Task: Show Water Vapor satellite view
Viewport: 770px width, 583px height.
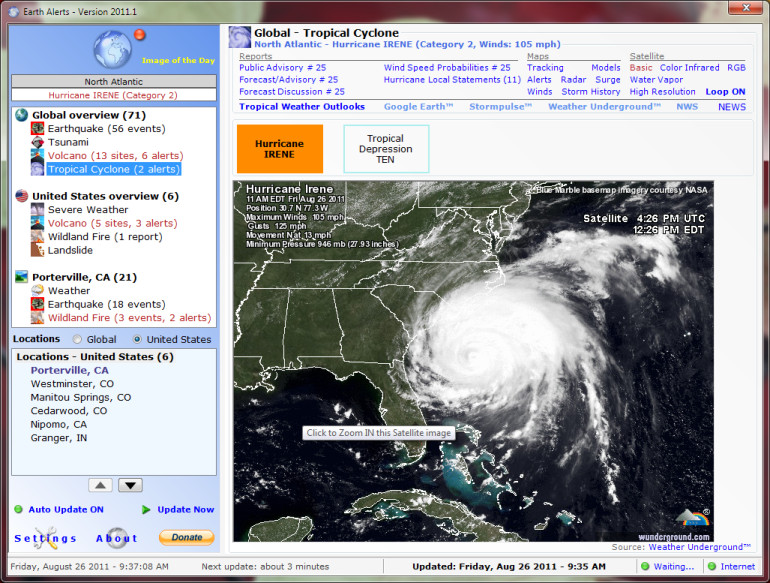Action: point(657,80)
